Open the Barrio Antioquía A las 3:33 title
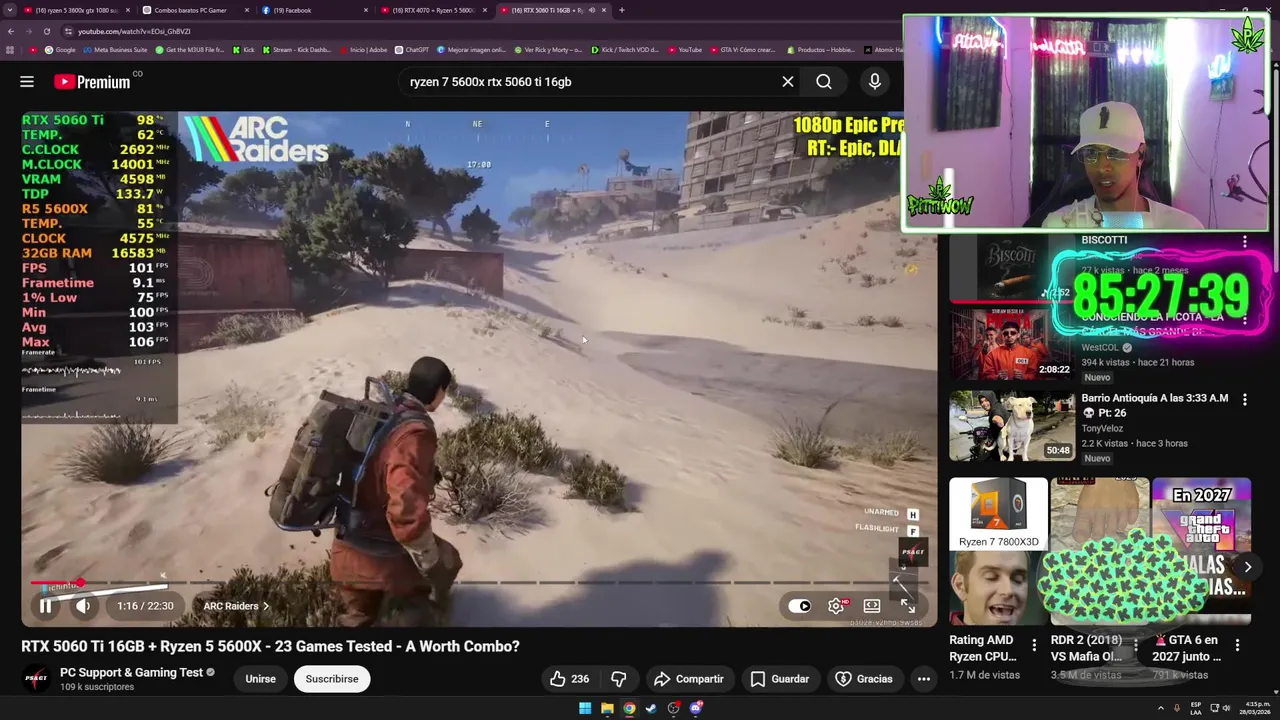This screenshot has height=720, width=1280. (x=1155, y=405)
